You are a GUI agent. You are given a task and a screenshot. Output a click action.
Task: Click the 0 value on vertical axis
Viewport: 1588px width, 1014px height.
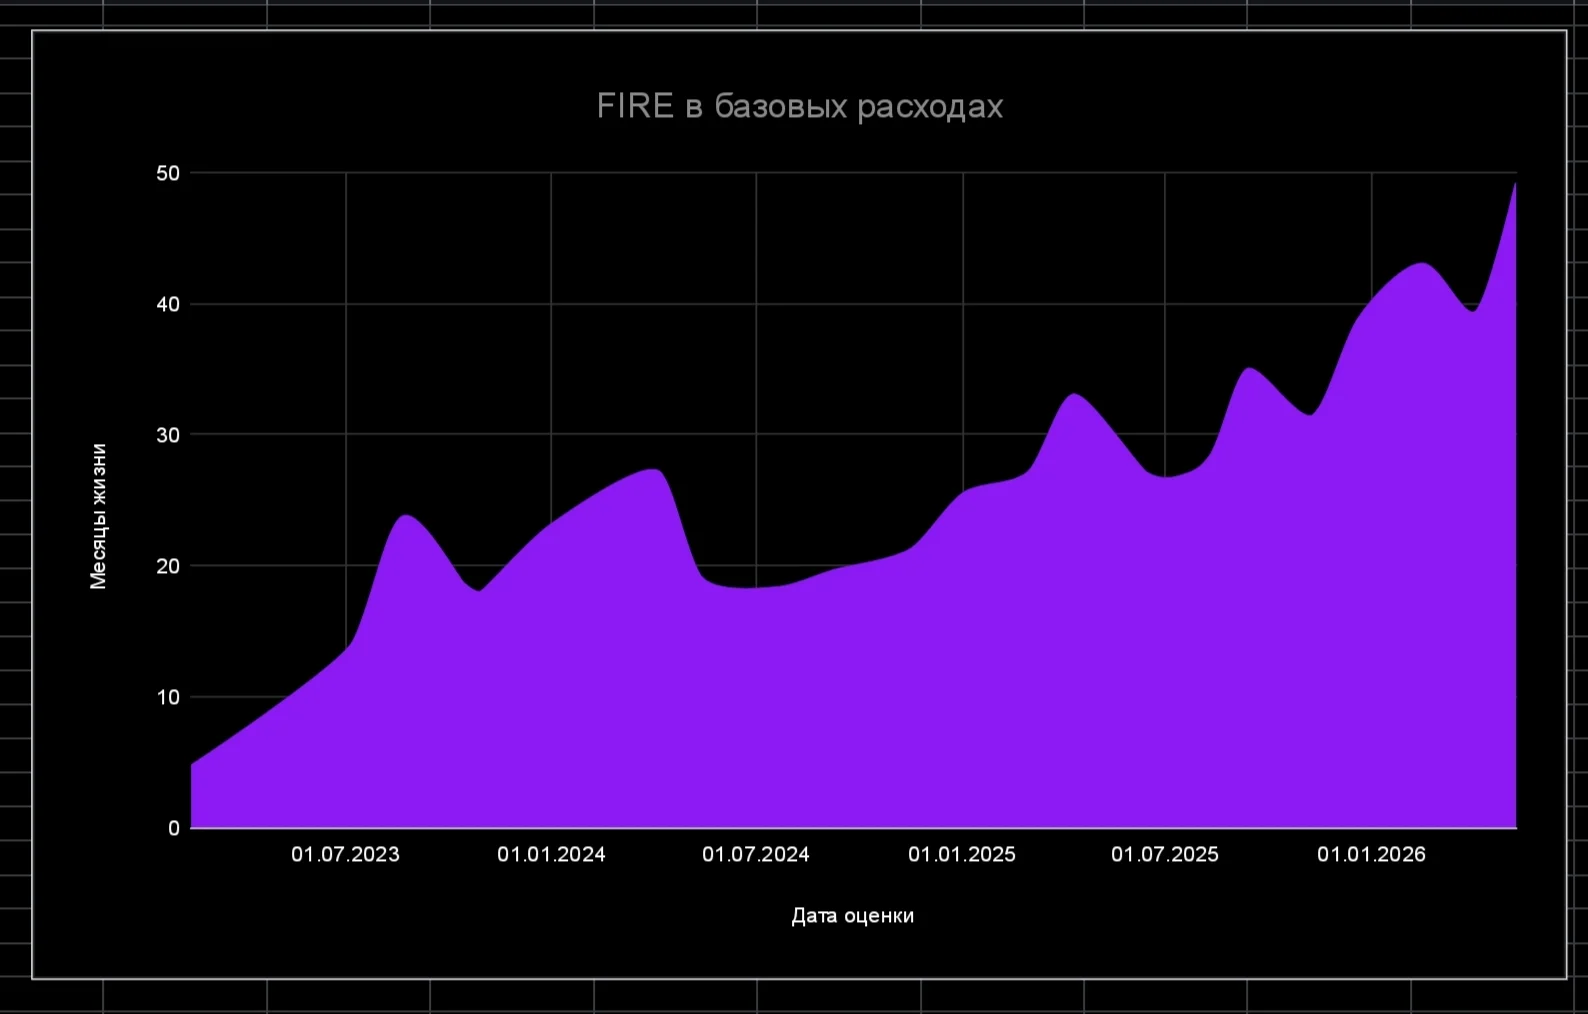(174, 828)
